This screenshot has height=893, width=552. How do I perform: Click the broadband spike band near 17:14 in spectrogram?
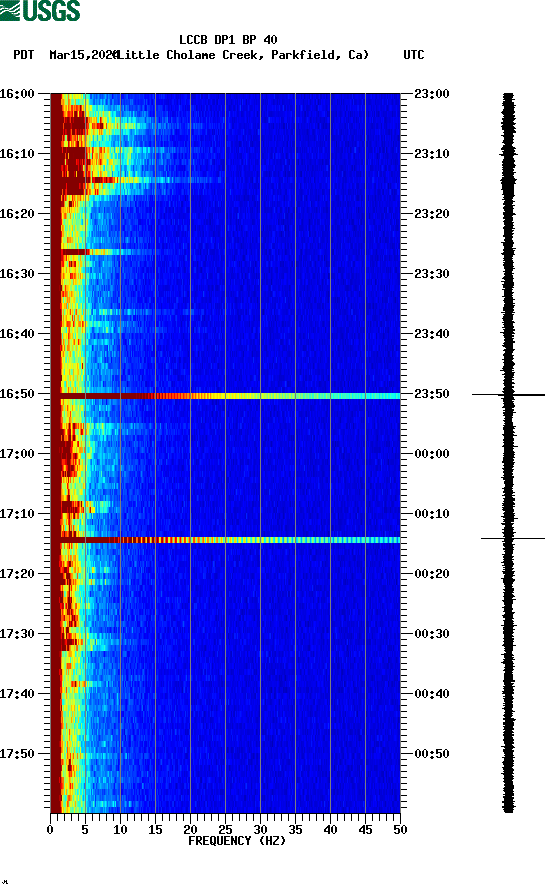click(226, 540)
